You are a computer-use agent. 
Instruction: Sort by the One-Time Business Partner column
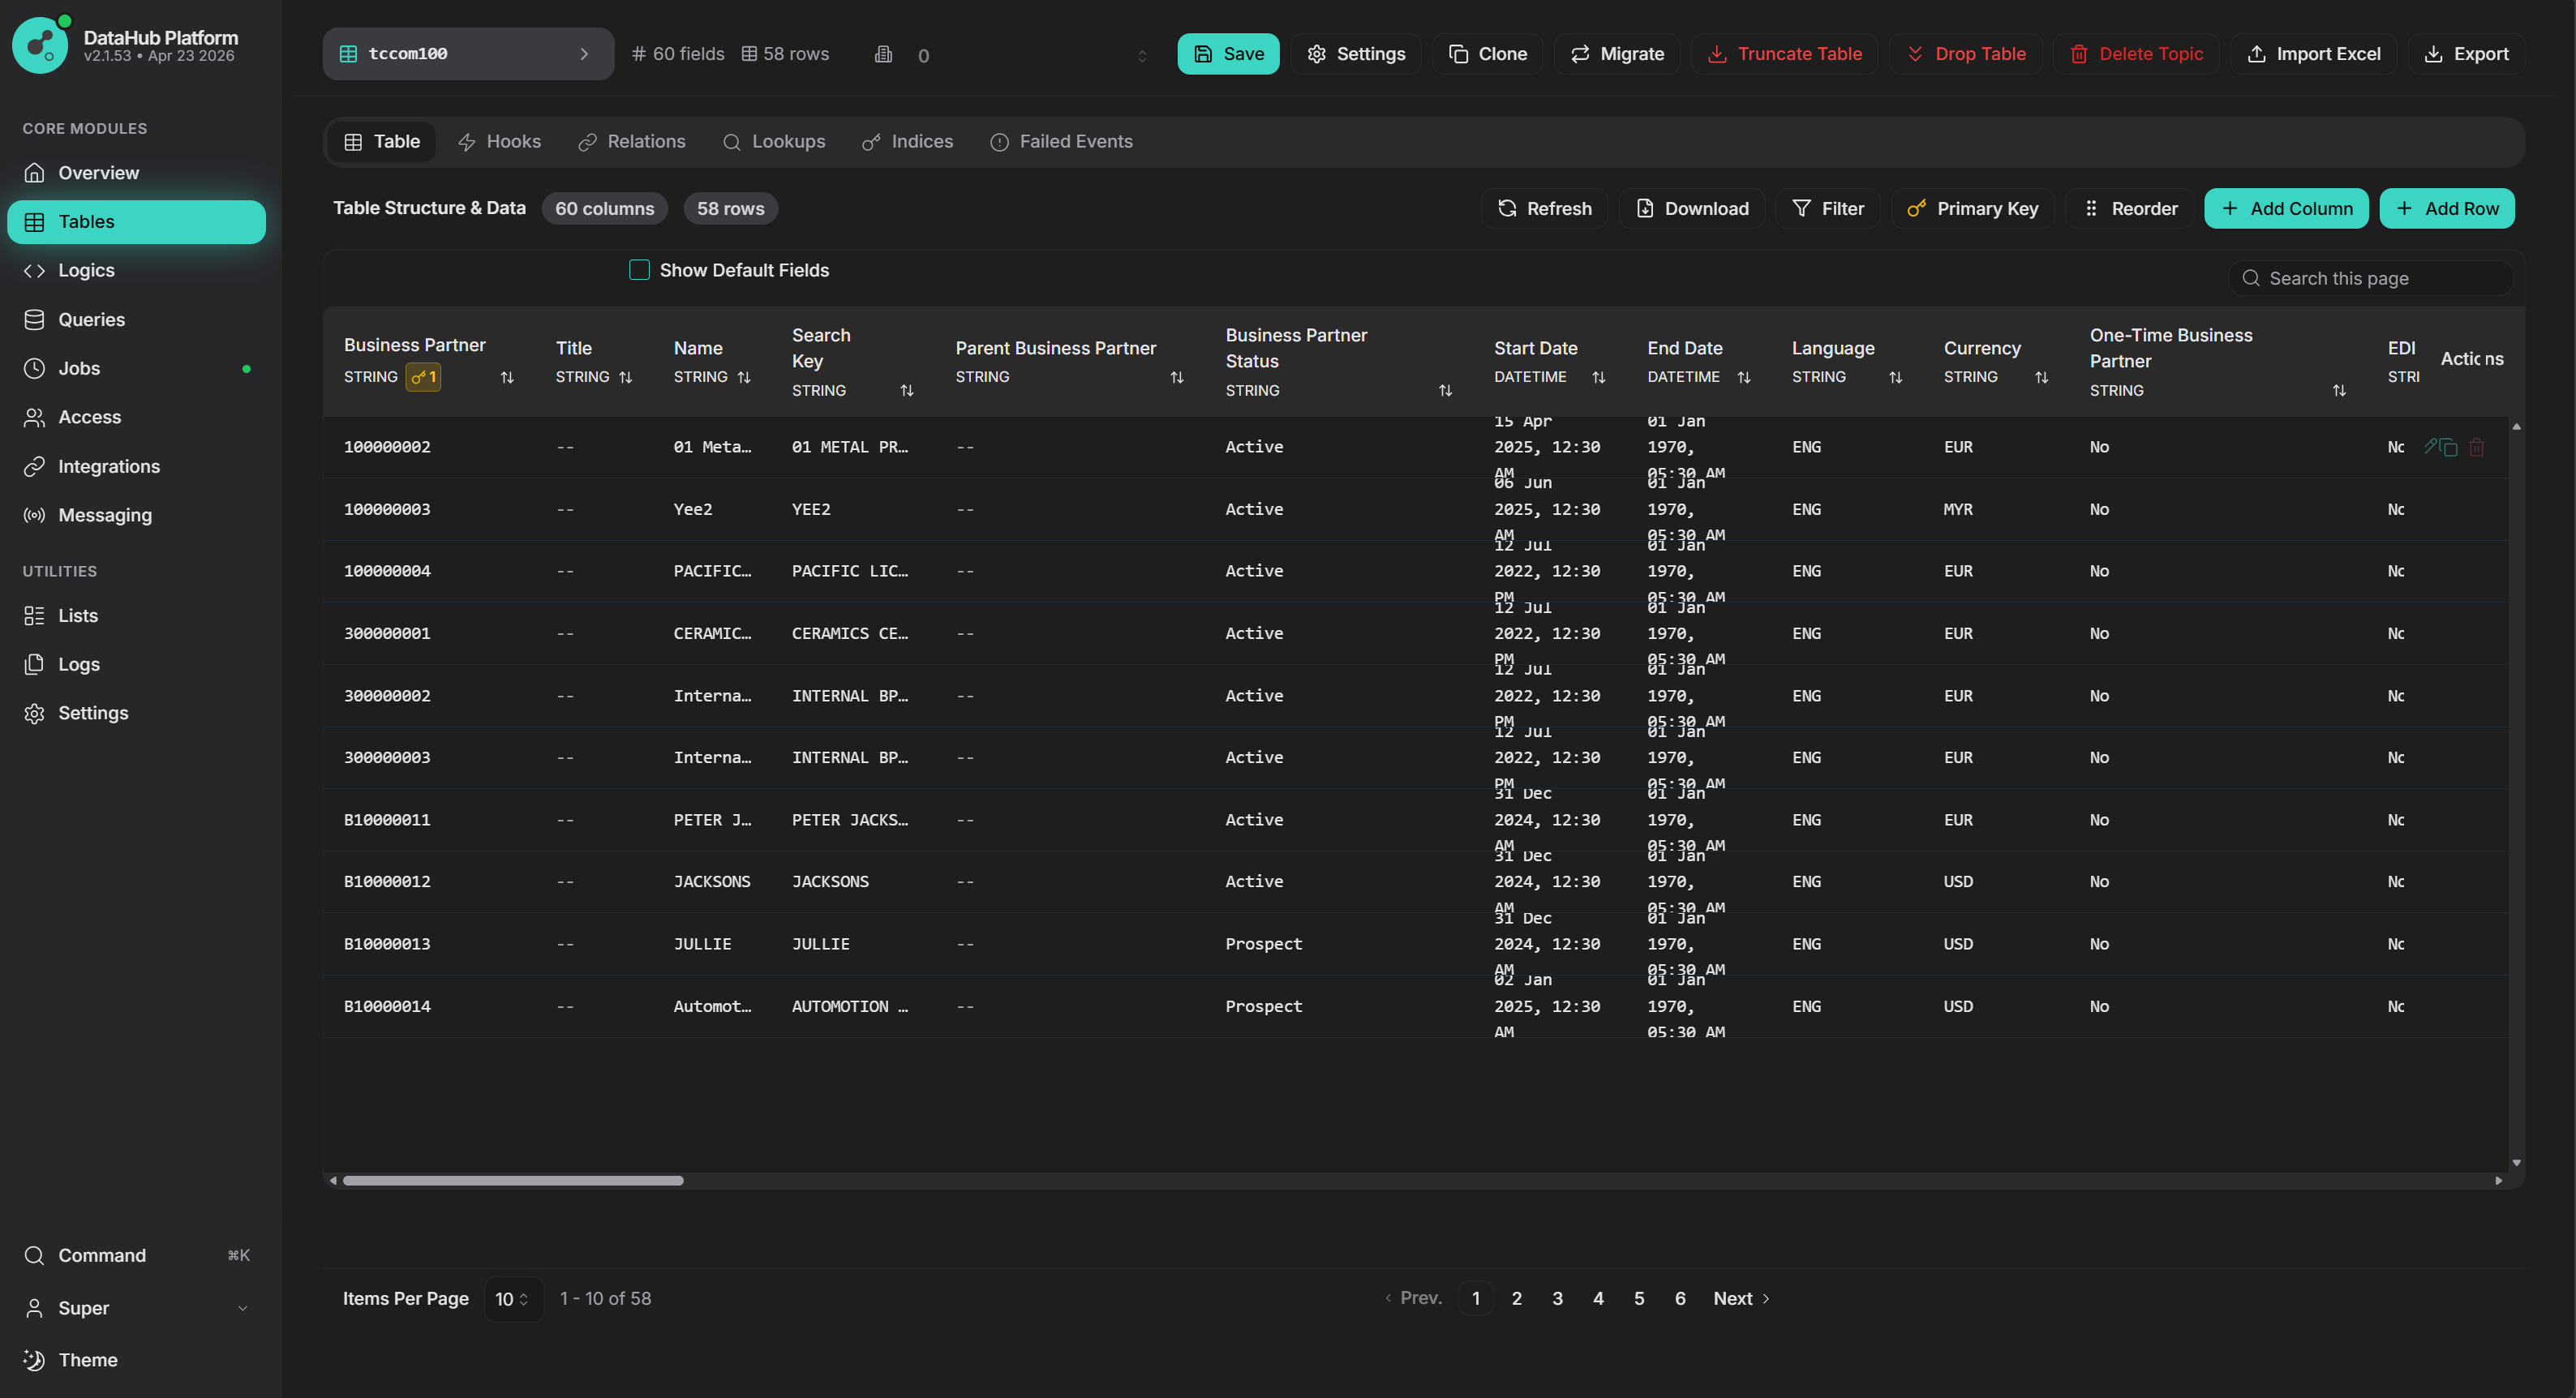(2340, 390)
